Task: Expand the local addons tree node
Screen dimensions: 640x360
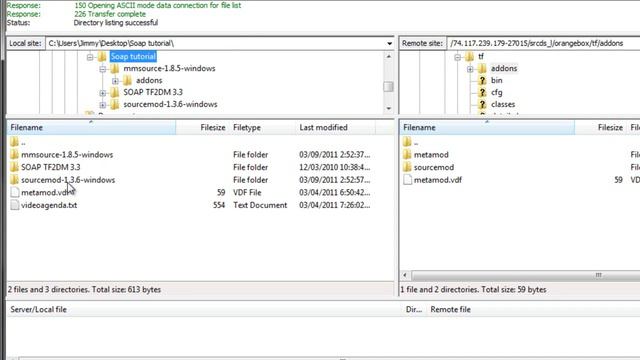Action: (x=116, y=81)
